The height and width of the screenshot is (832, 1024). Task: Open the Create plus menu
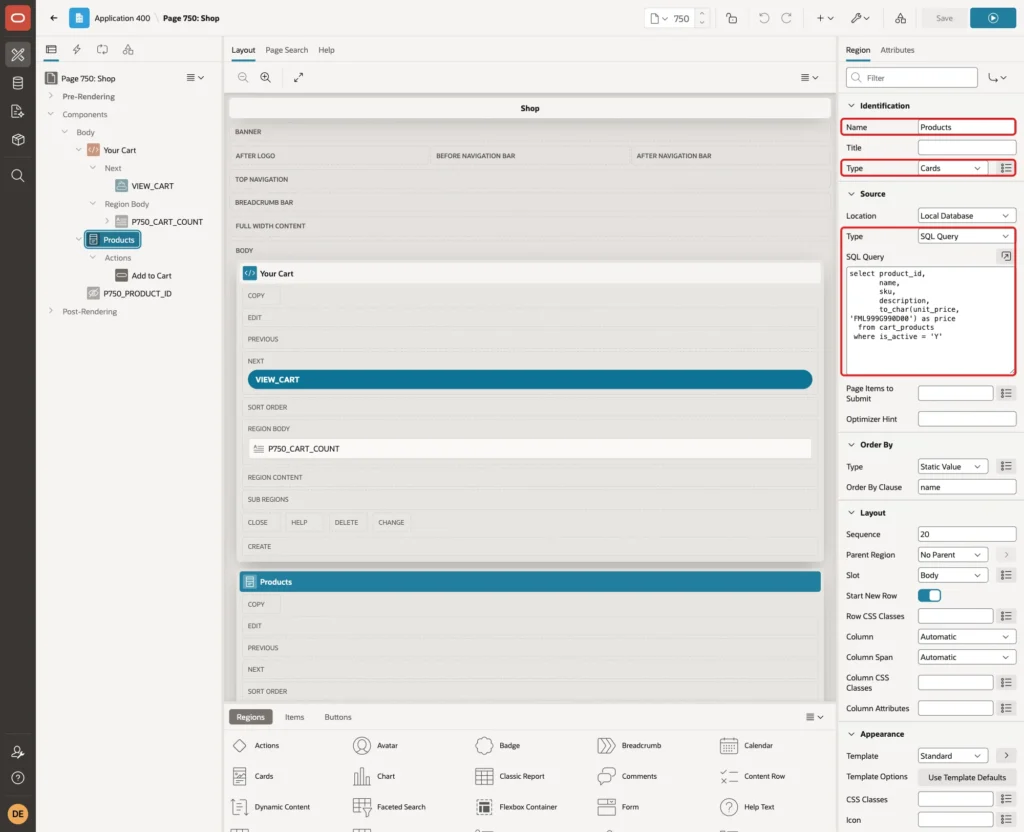point(825,18)
